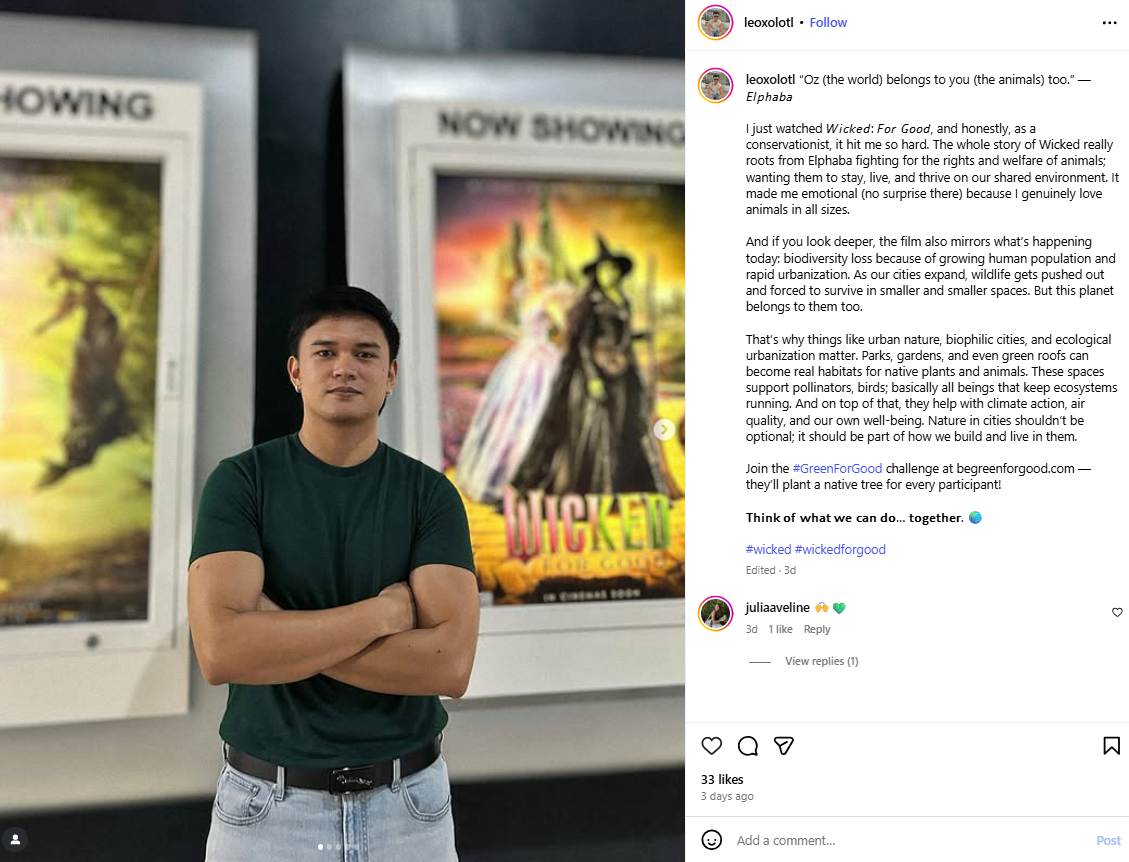The height and width of the screenshot is (862, 1129).
Task: Open the #GreenForGood hashtag
Action: pos(837,469)
